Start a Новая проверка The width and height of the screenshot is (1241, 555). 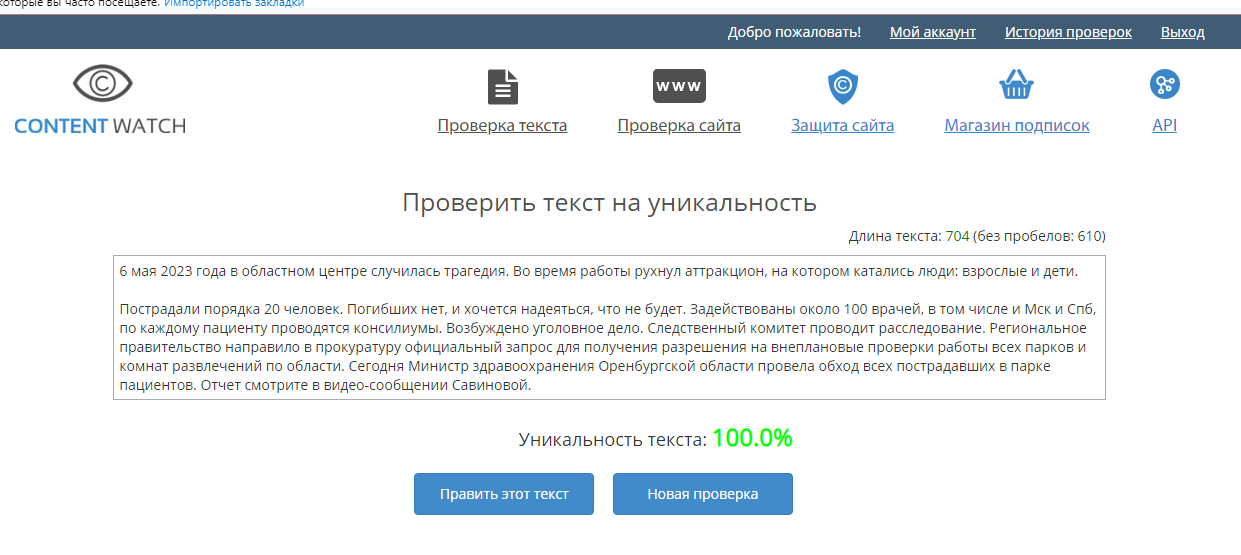pyautogui.click(x=702, y=494)
